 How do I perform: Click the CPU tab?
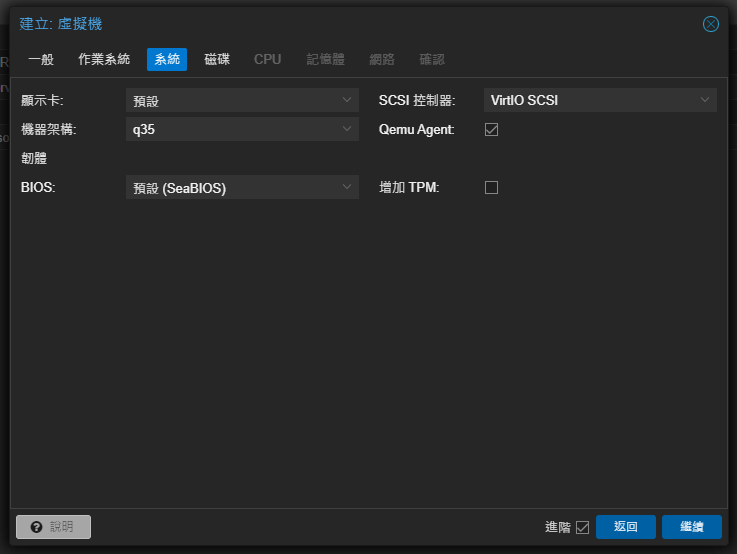(x=268, y=59)
